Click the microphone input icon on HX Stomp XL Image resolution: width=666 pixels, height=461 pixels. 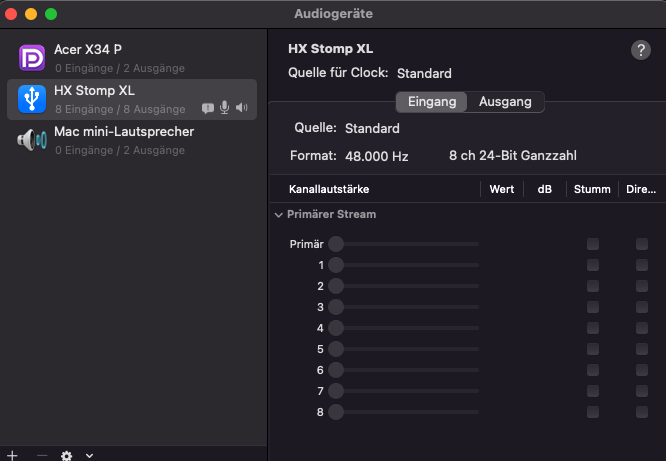point(225,107)
